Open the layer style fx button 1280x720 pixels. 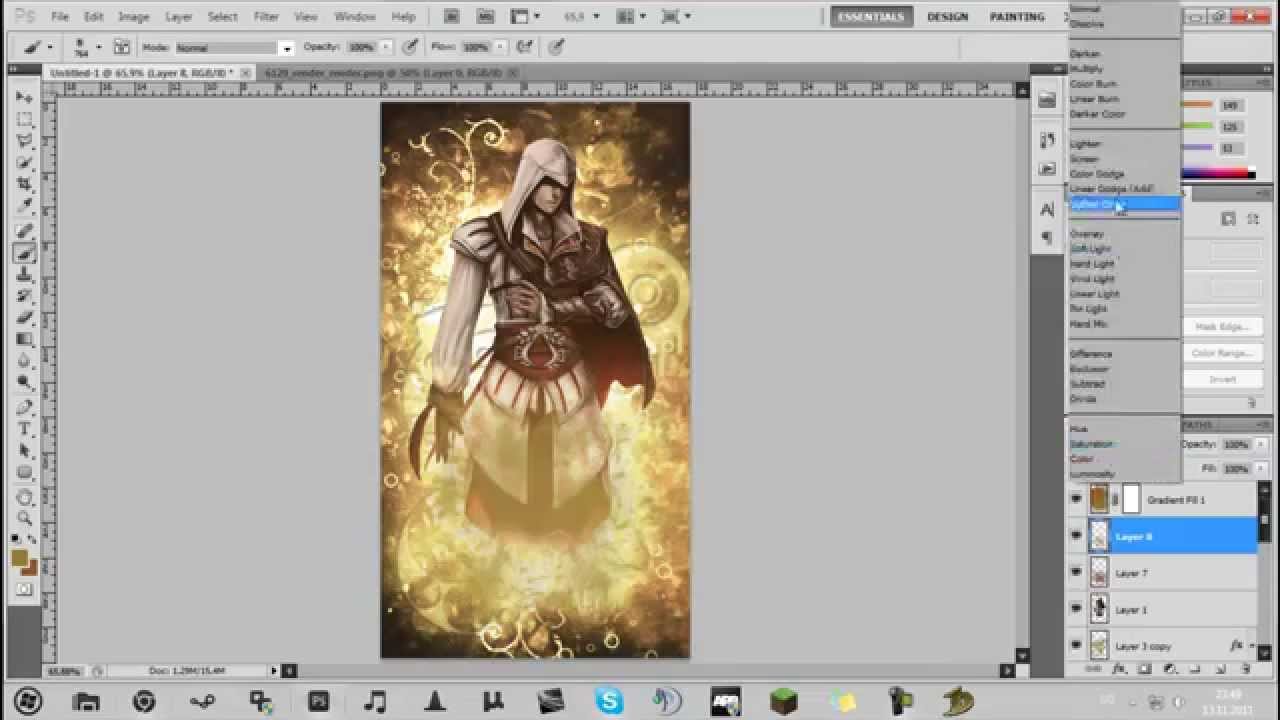pyautogui.click(x=1120, y=669)
